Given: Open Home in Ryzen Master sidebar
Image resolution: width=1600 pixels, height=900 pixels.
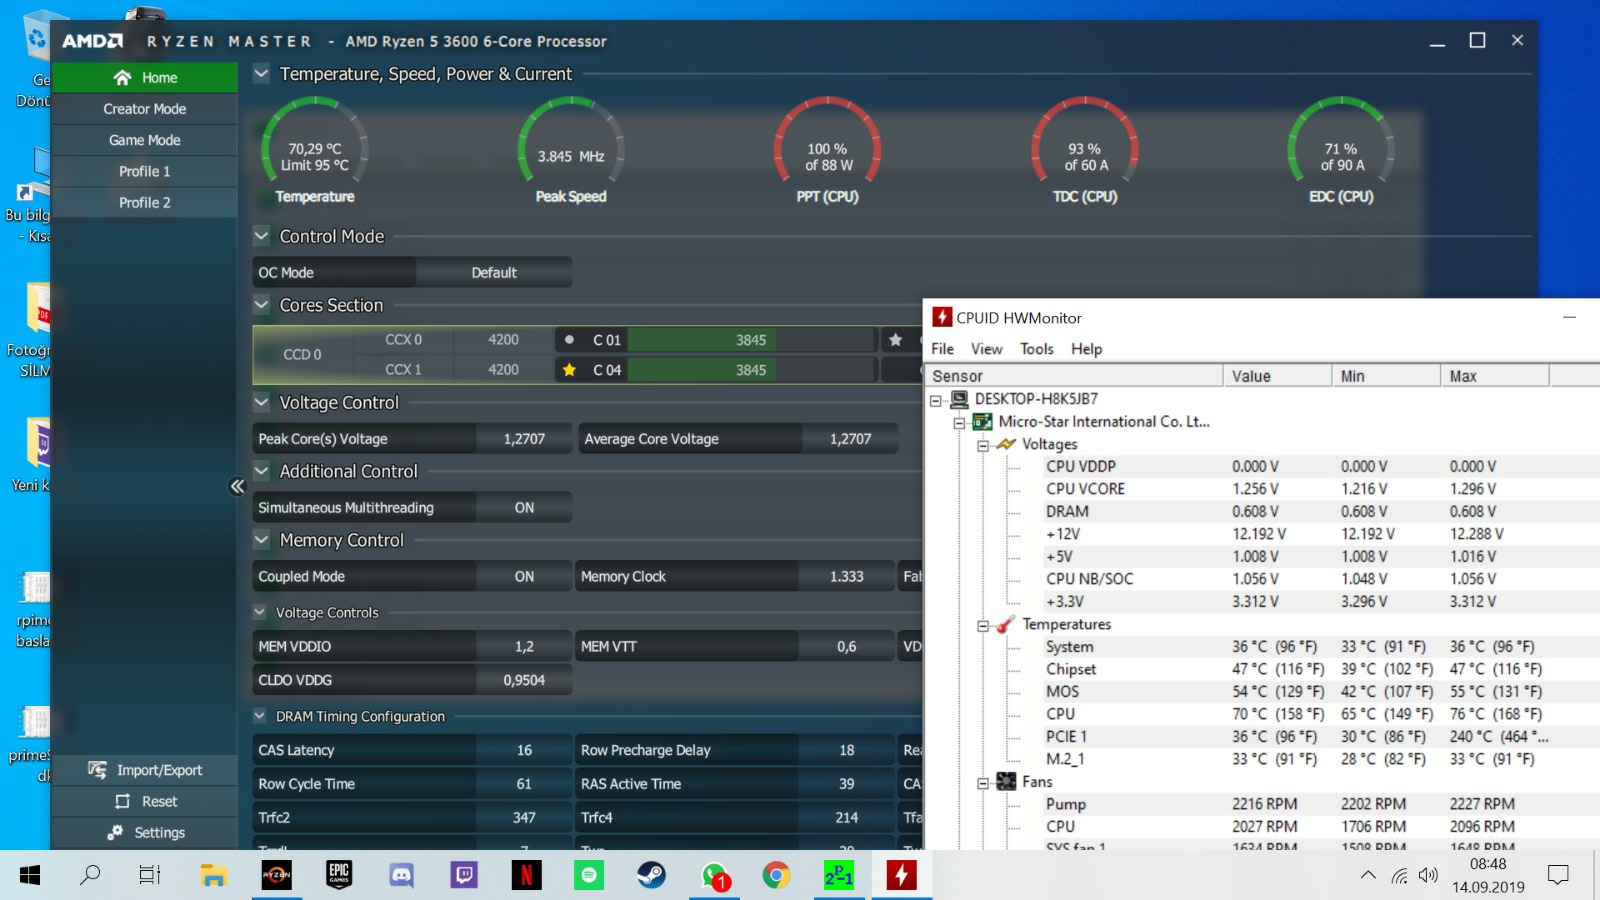Looking at the screenshot, I should pos(145,77).
